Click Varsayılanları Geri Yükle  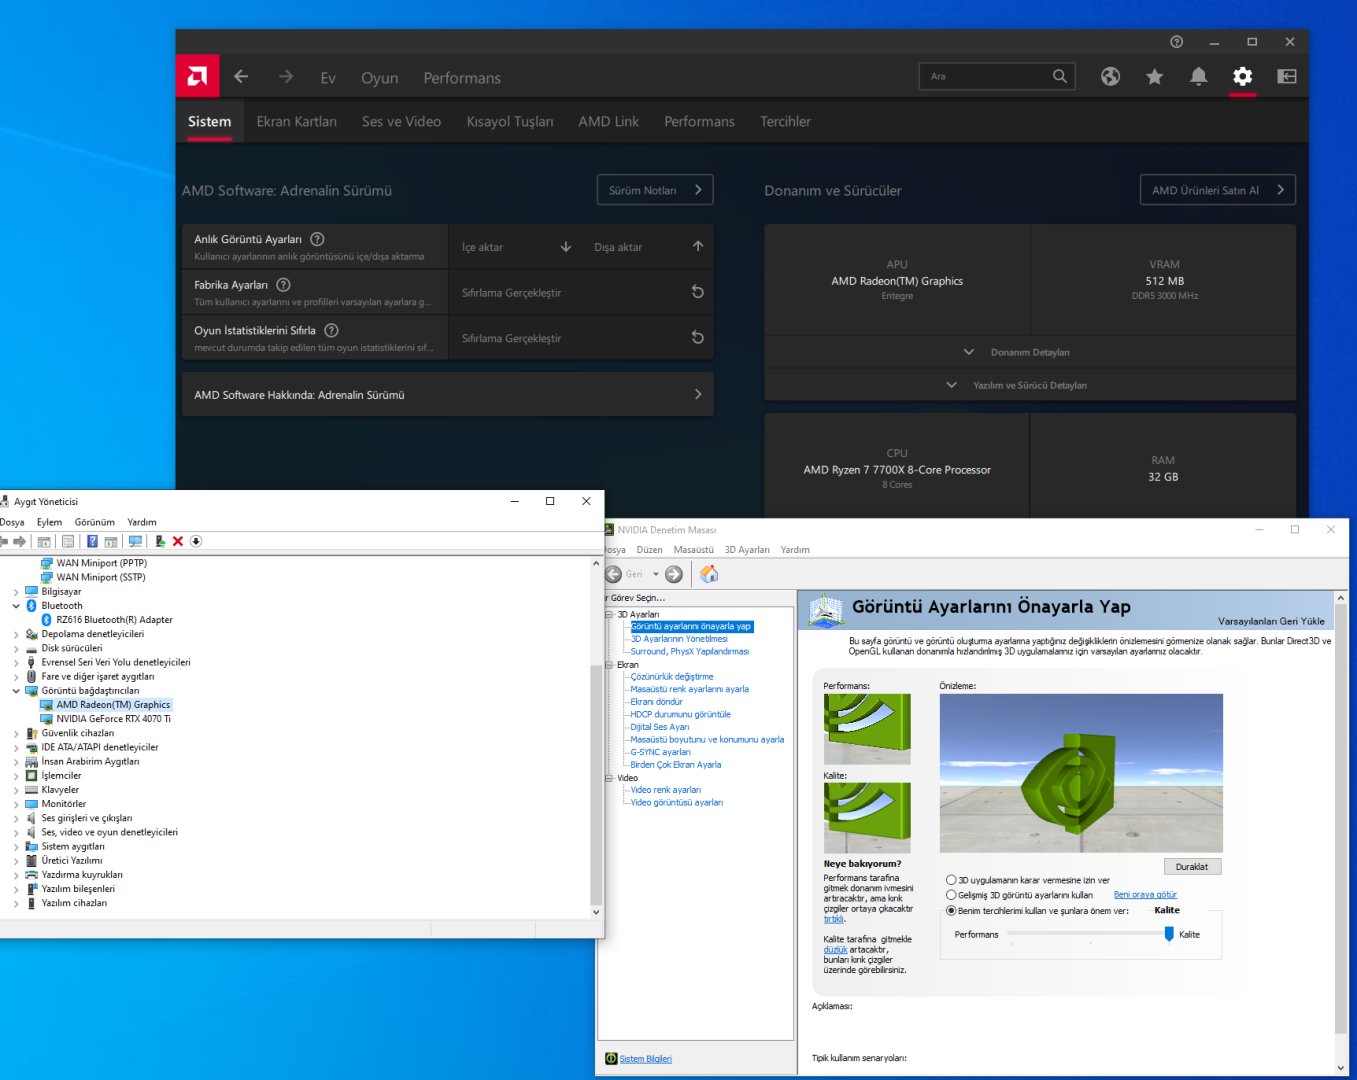coord(1271,621)
